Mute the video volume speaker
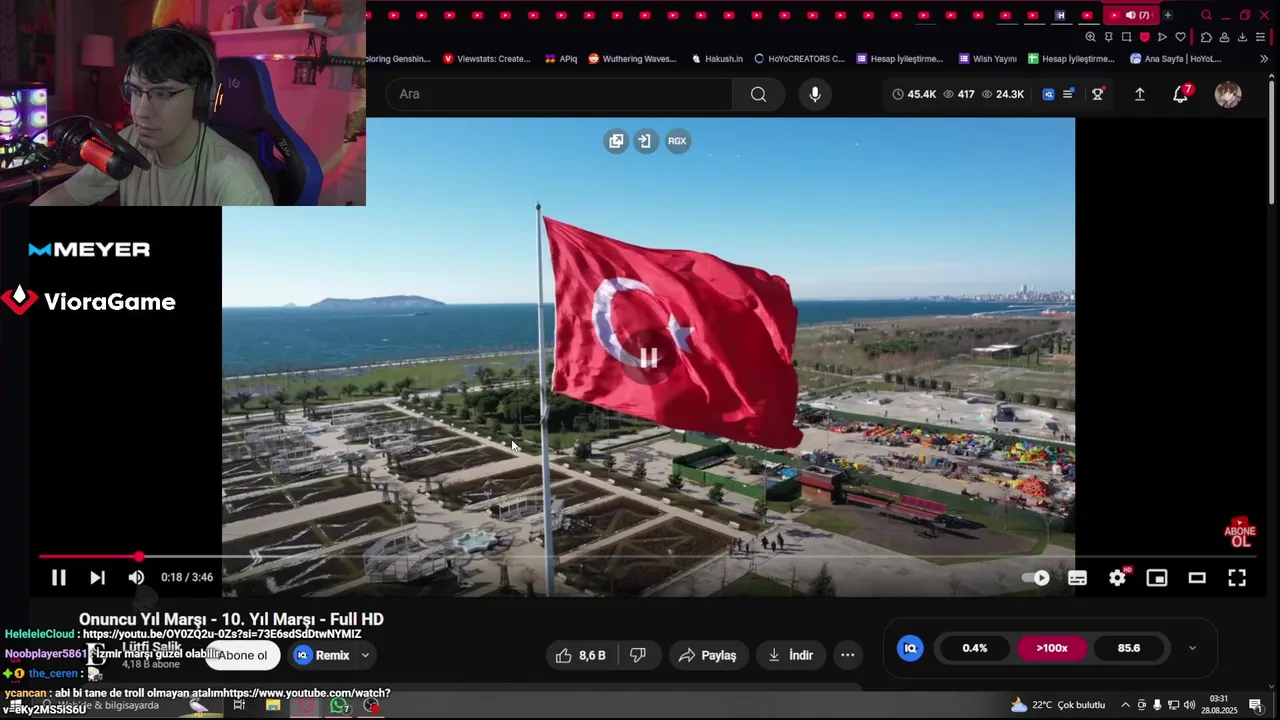 click(136, 577)
